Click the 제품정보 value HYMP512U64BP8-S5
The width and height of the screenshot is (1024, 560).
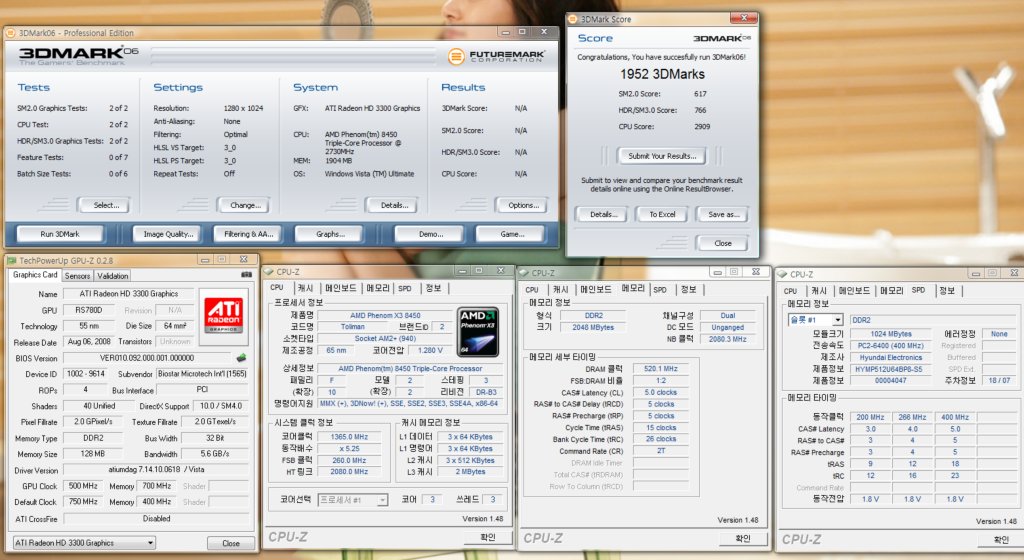point(891,369)
